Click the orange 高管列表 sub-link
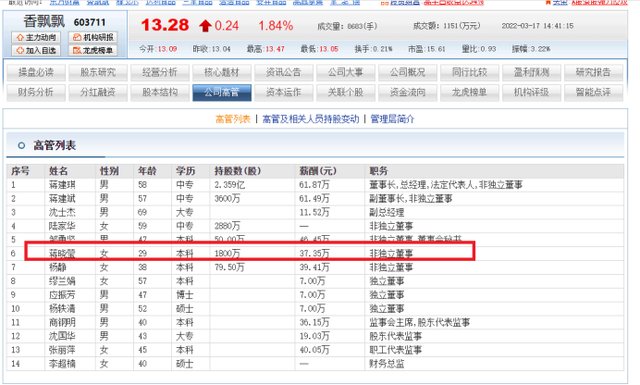Screen dimensions: 640x385 [x=233, y=119]
